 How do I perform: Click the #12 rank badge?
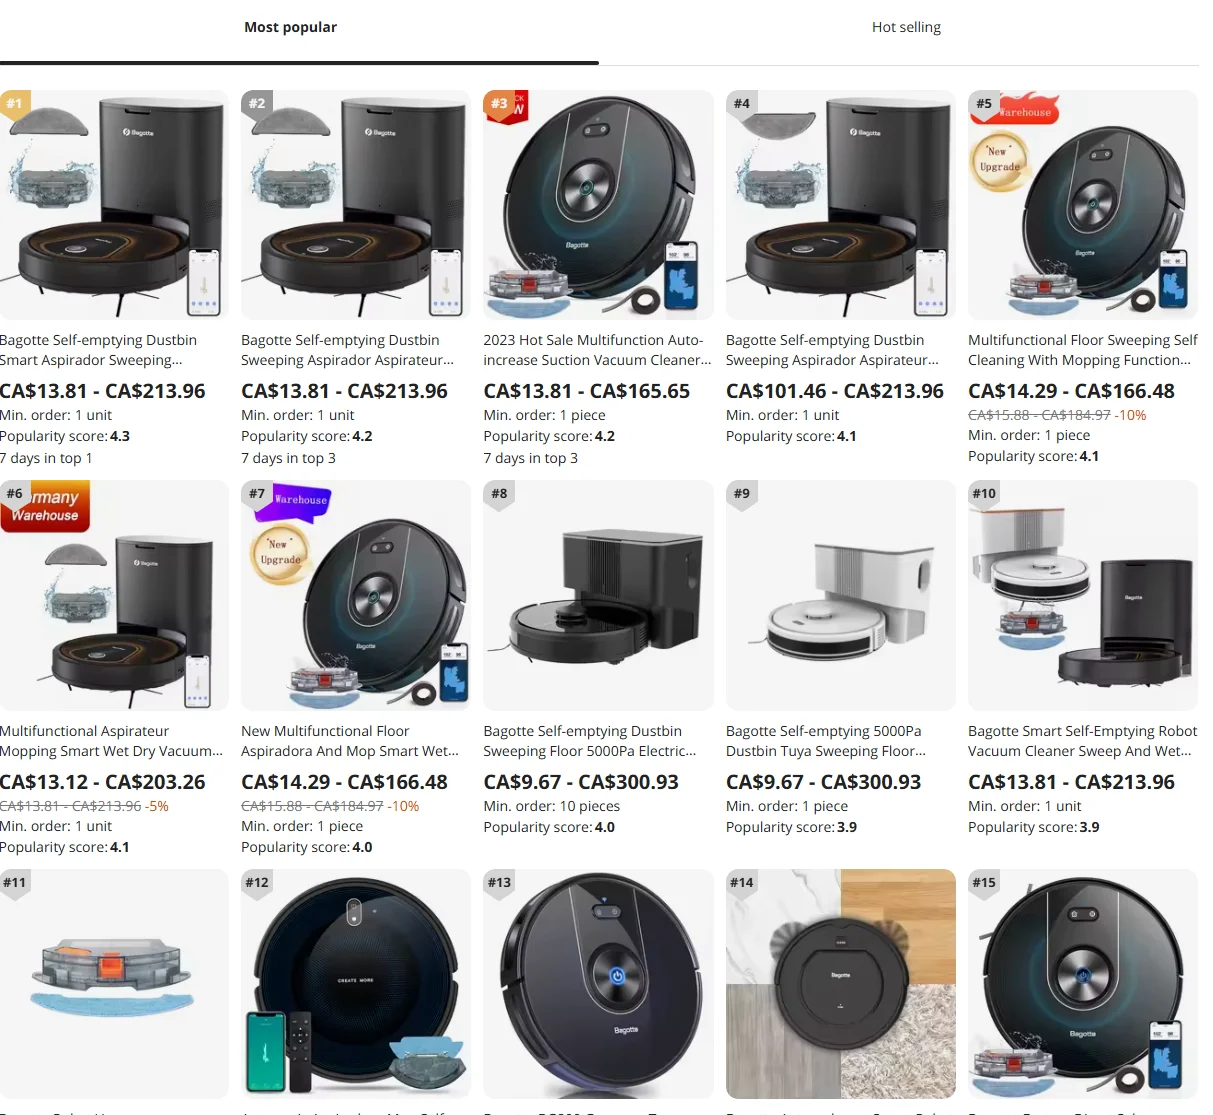coord(257,883)
